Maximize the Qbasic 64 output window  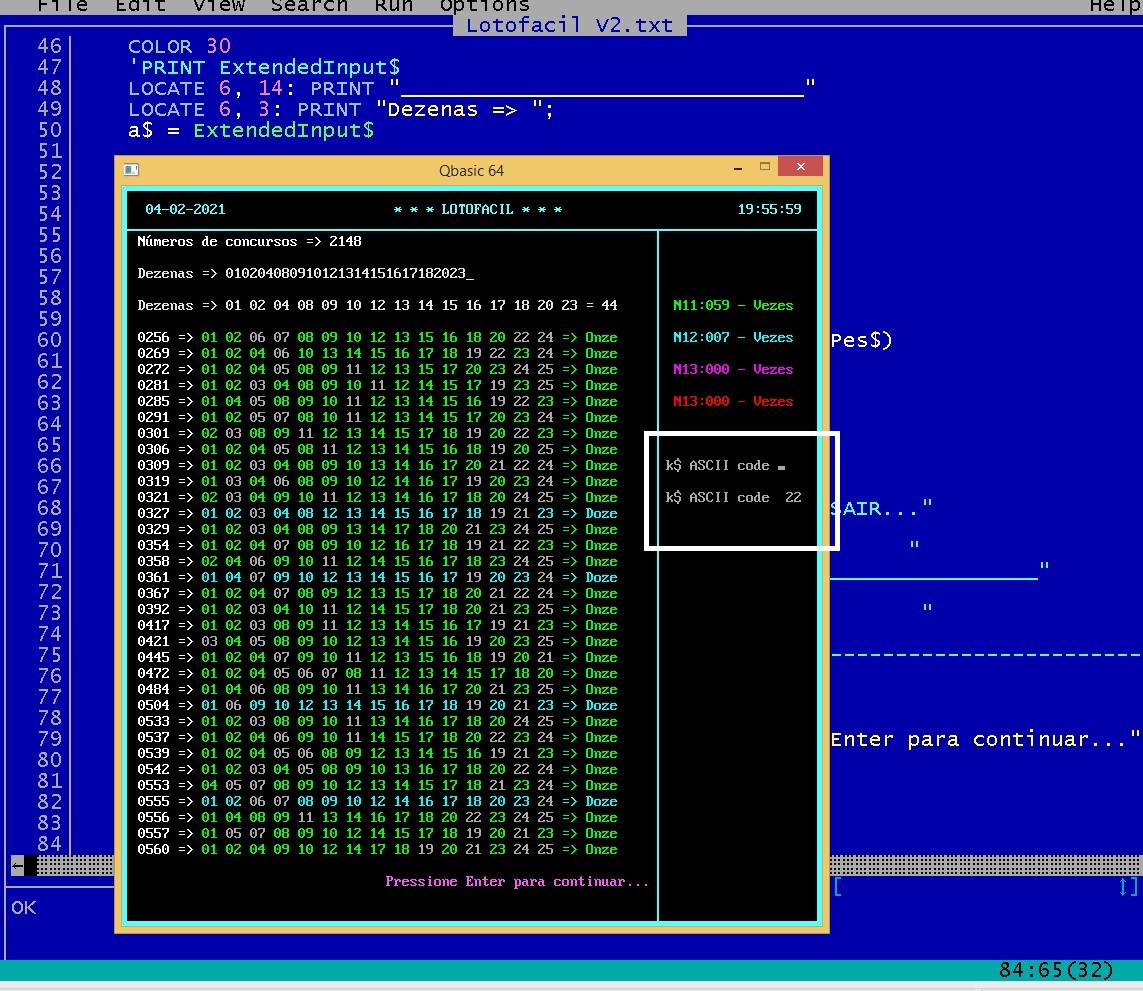[x=765, y=168]
